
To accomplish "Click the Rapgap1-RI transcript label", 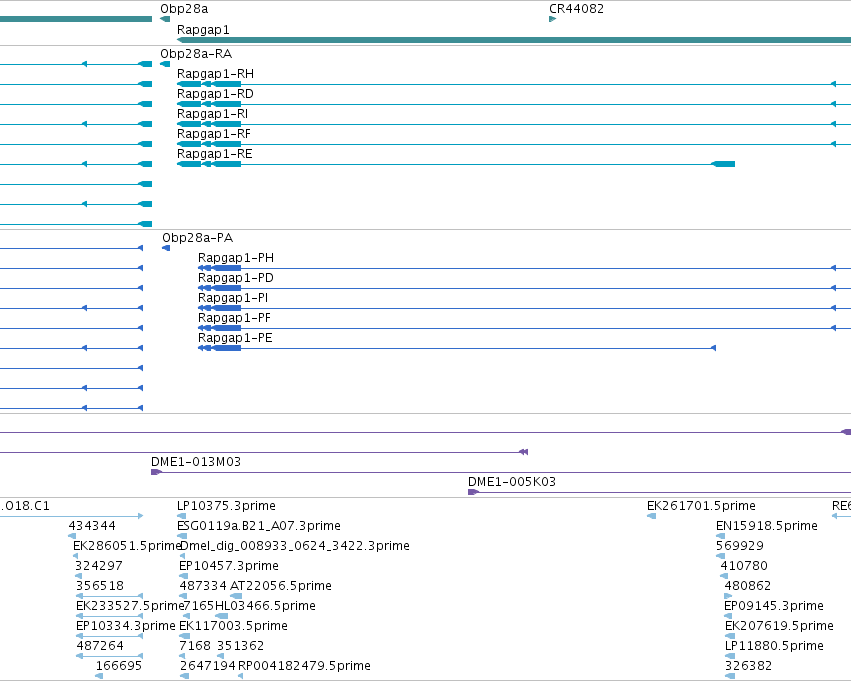I will click(212, 114).
